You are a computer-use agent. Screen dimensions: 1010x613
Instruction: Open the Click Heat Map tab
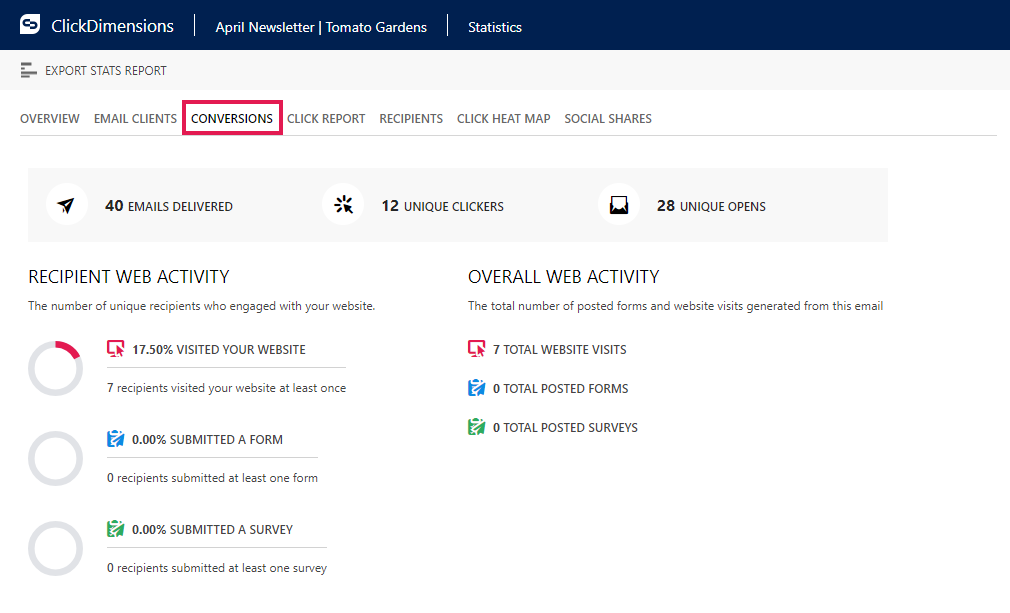[504, 118]
